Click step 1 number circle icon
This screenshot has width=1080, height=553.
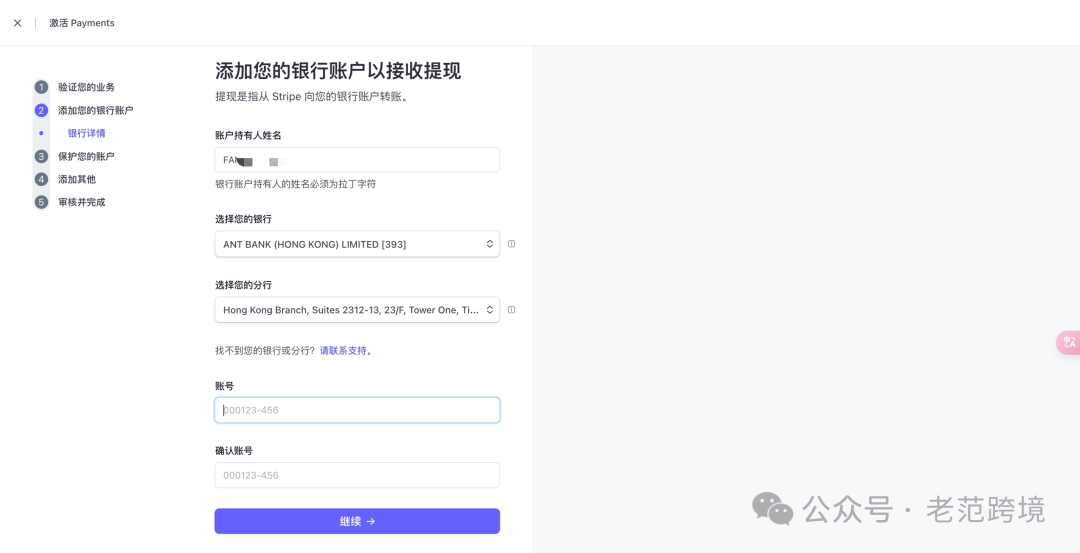pos(41,87)
